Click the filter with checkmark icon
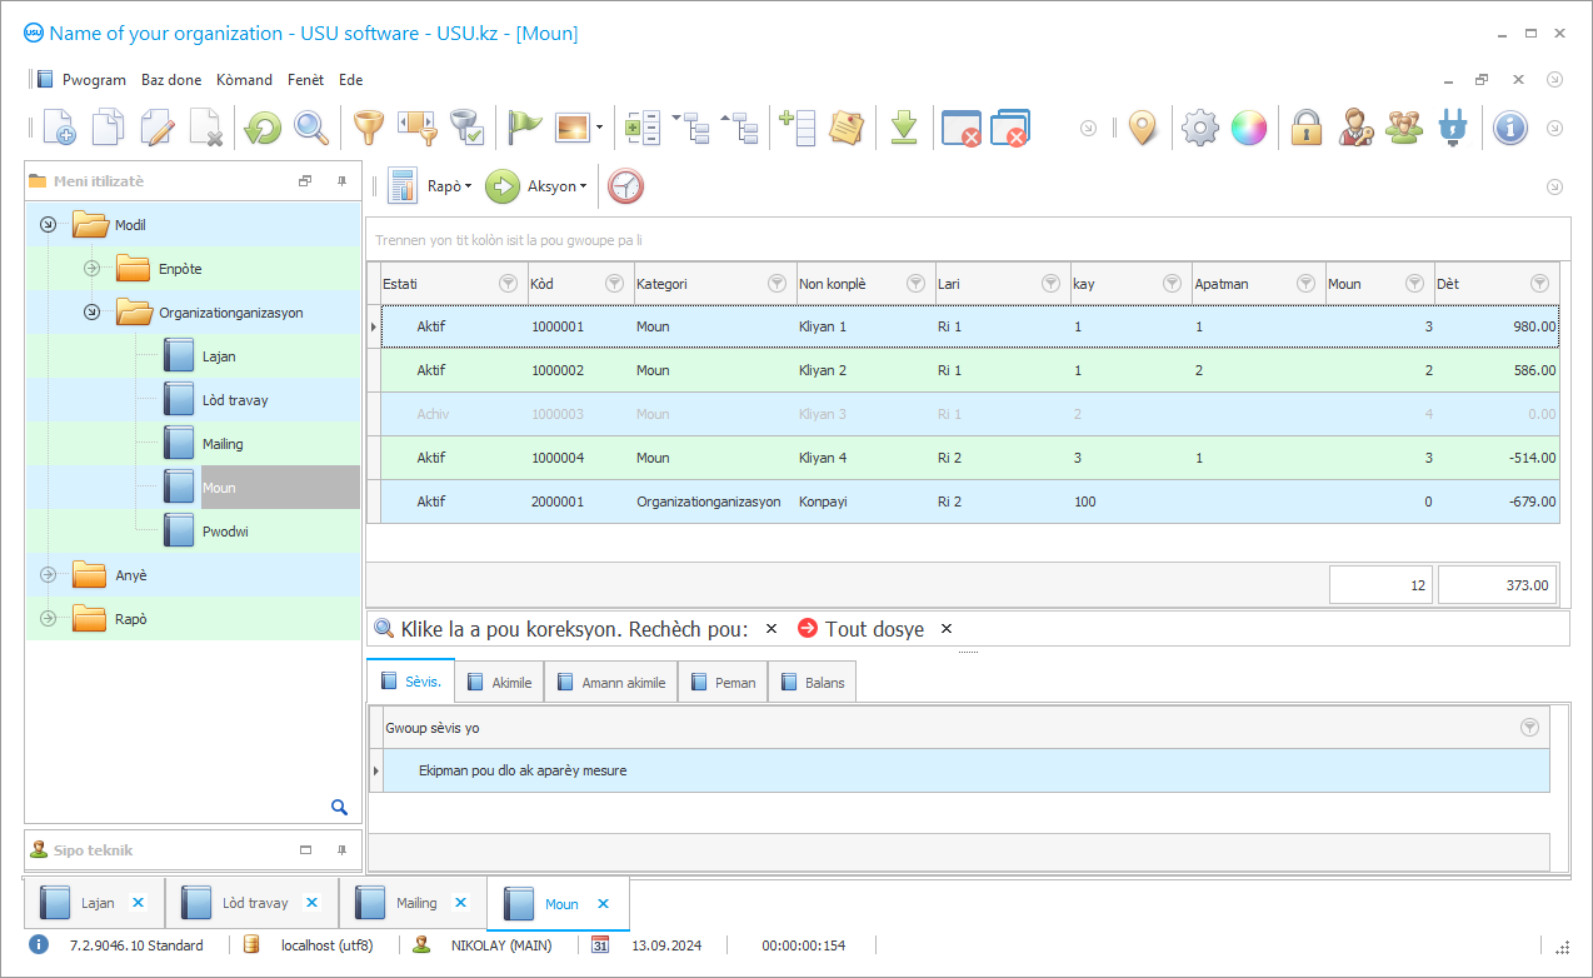1593x978 pixels. click(x=466, y=128)
